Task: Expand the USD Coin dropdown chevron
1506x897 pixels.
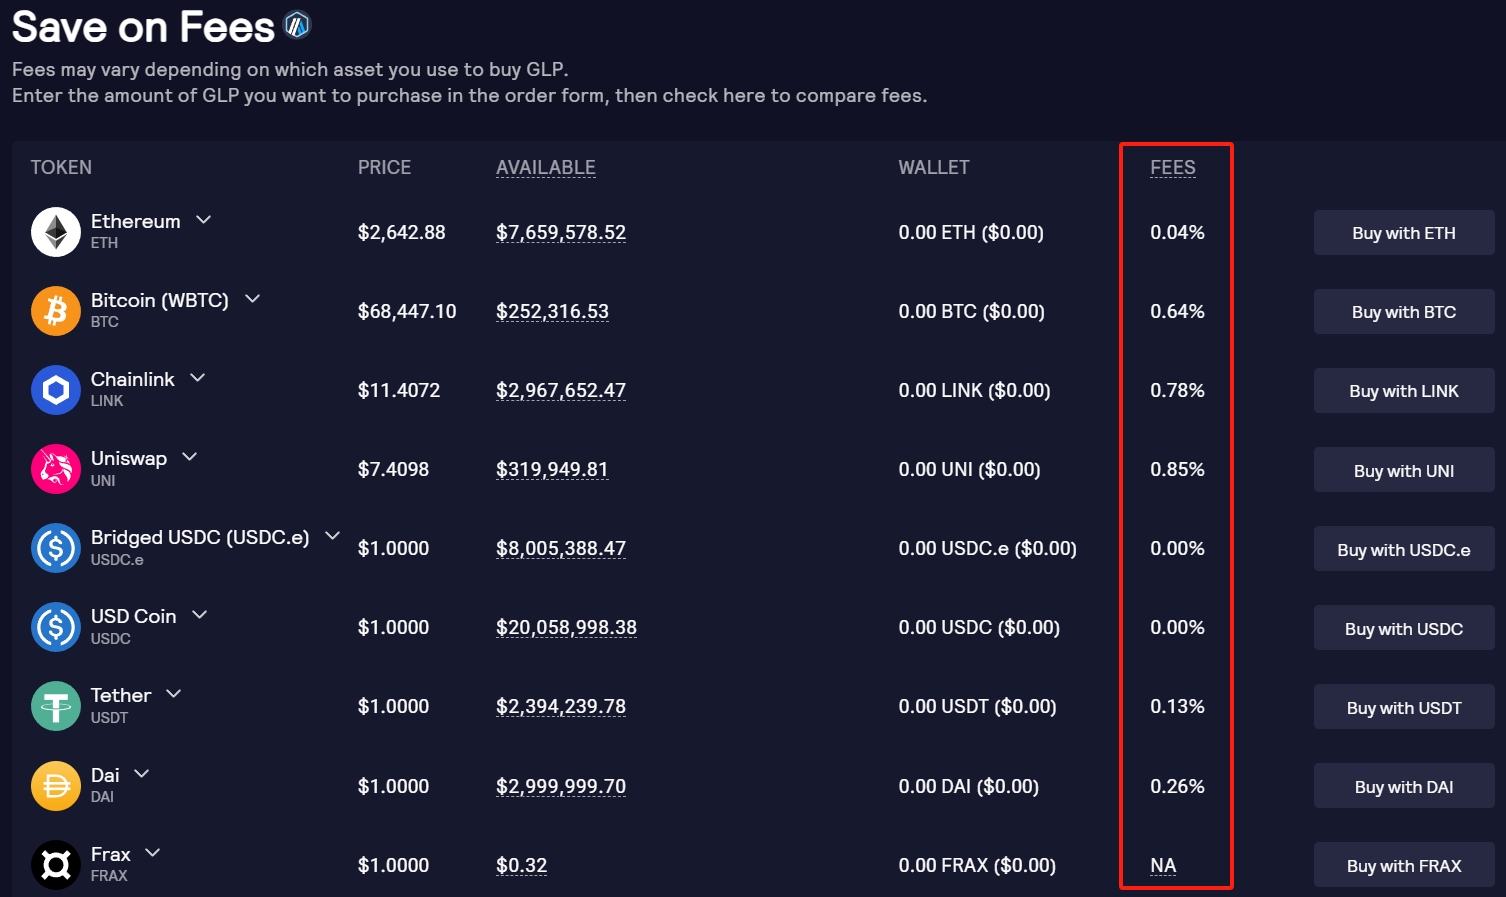Action: pos(200,614)
